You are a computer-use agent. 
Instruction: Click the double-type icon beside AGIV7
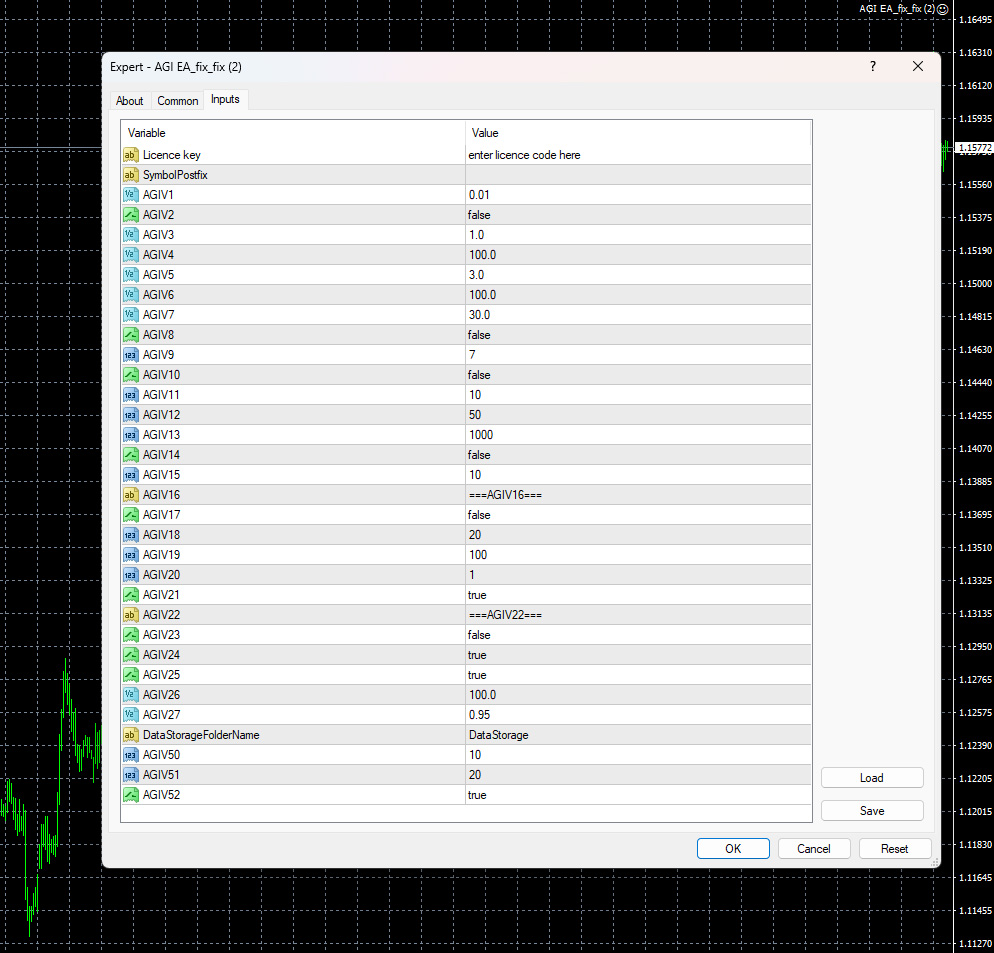[131, 314]
